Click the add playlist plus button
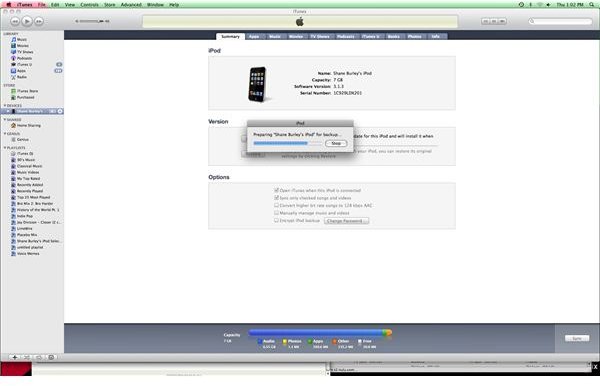This screenshot has width=600, height=386. tap(15, 357)
